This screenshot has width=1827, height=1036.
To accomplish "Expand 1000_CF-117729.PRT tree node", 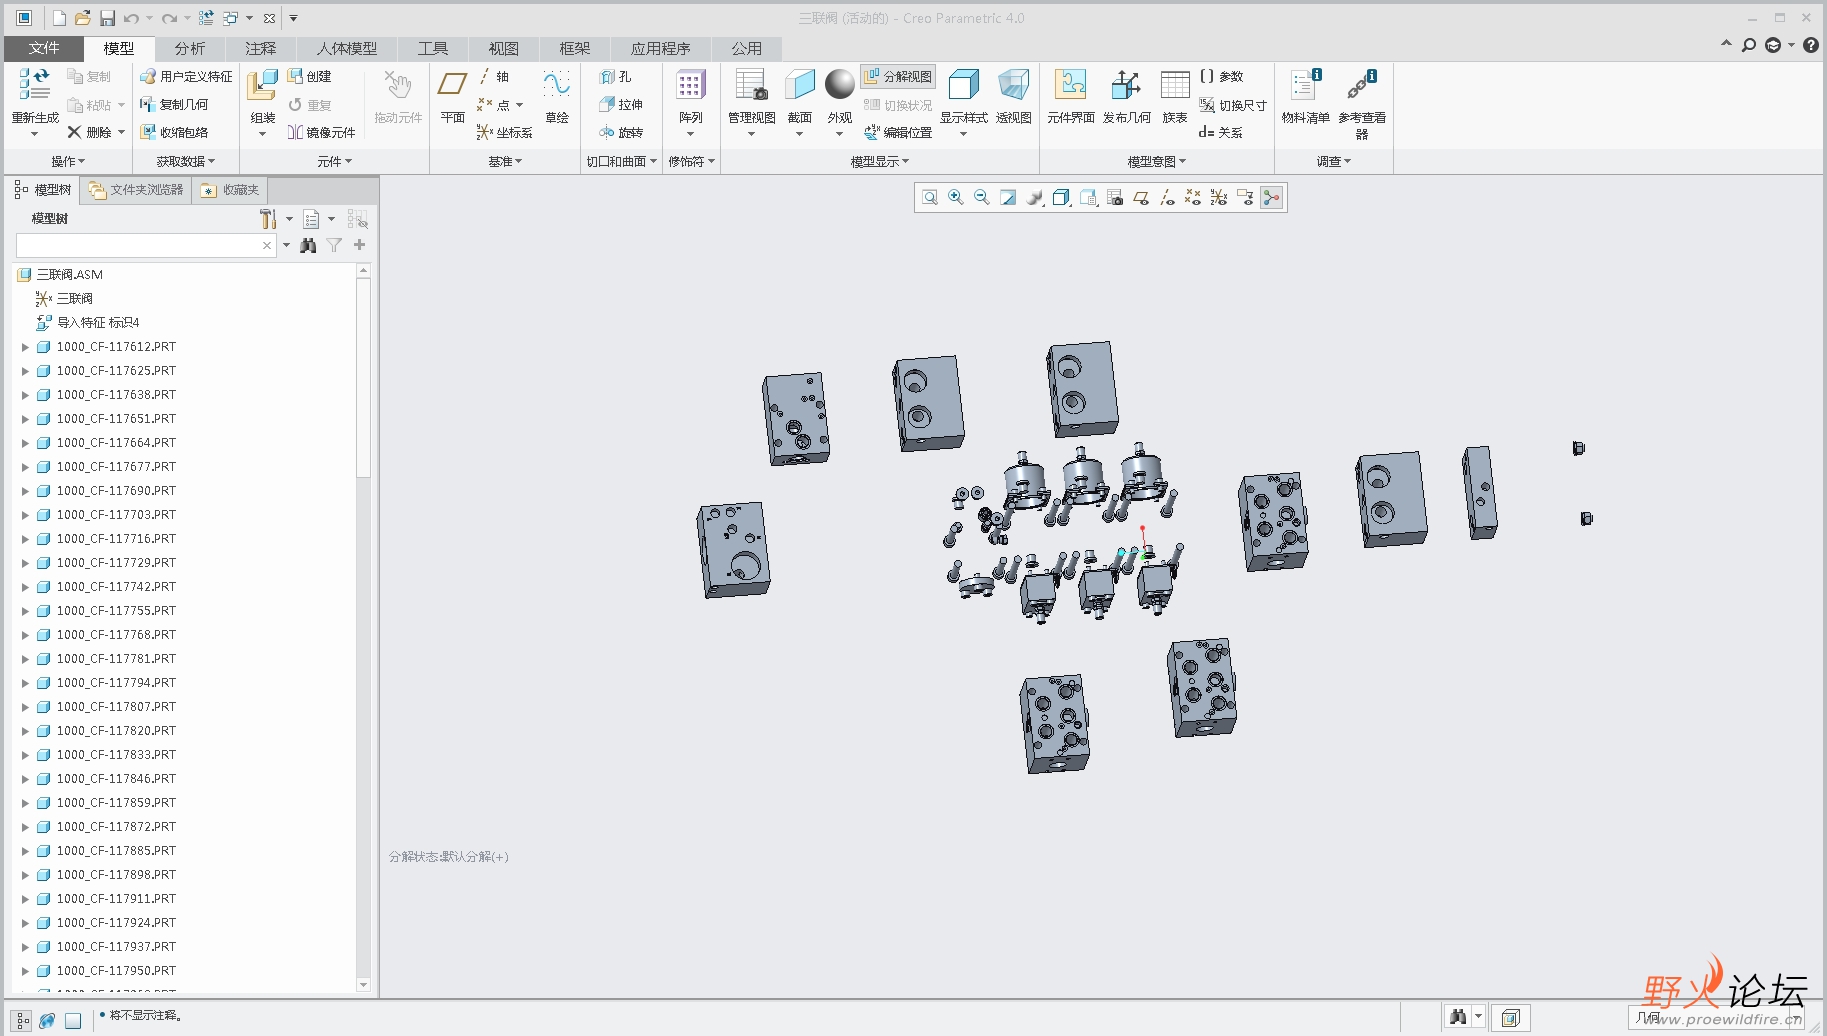I will tap(25, 563).
